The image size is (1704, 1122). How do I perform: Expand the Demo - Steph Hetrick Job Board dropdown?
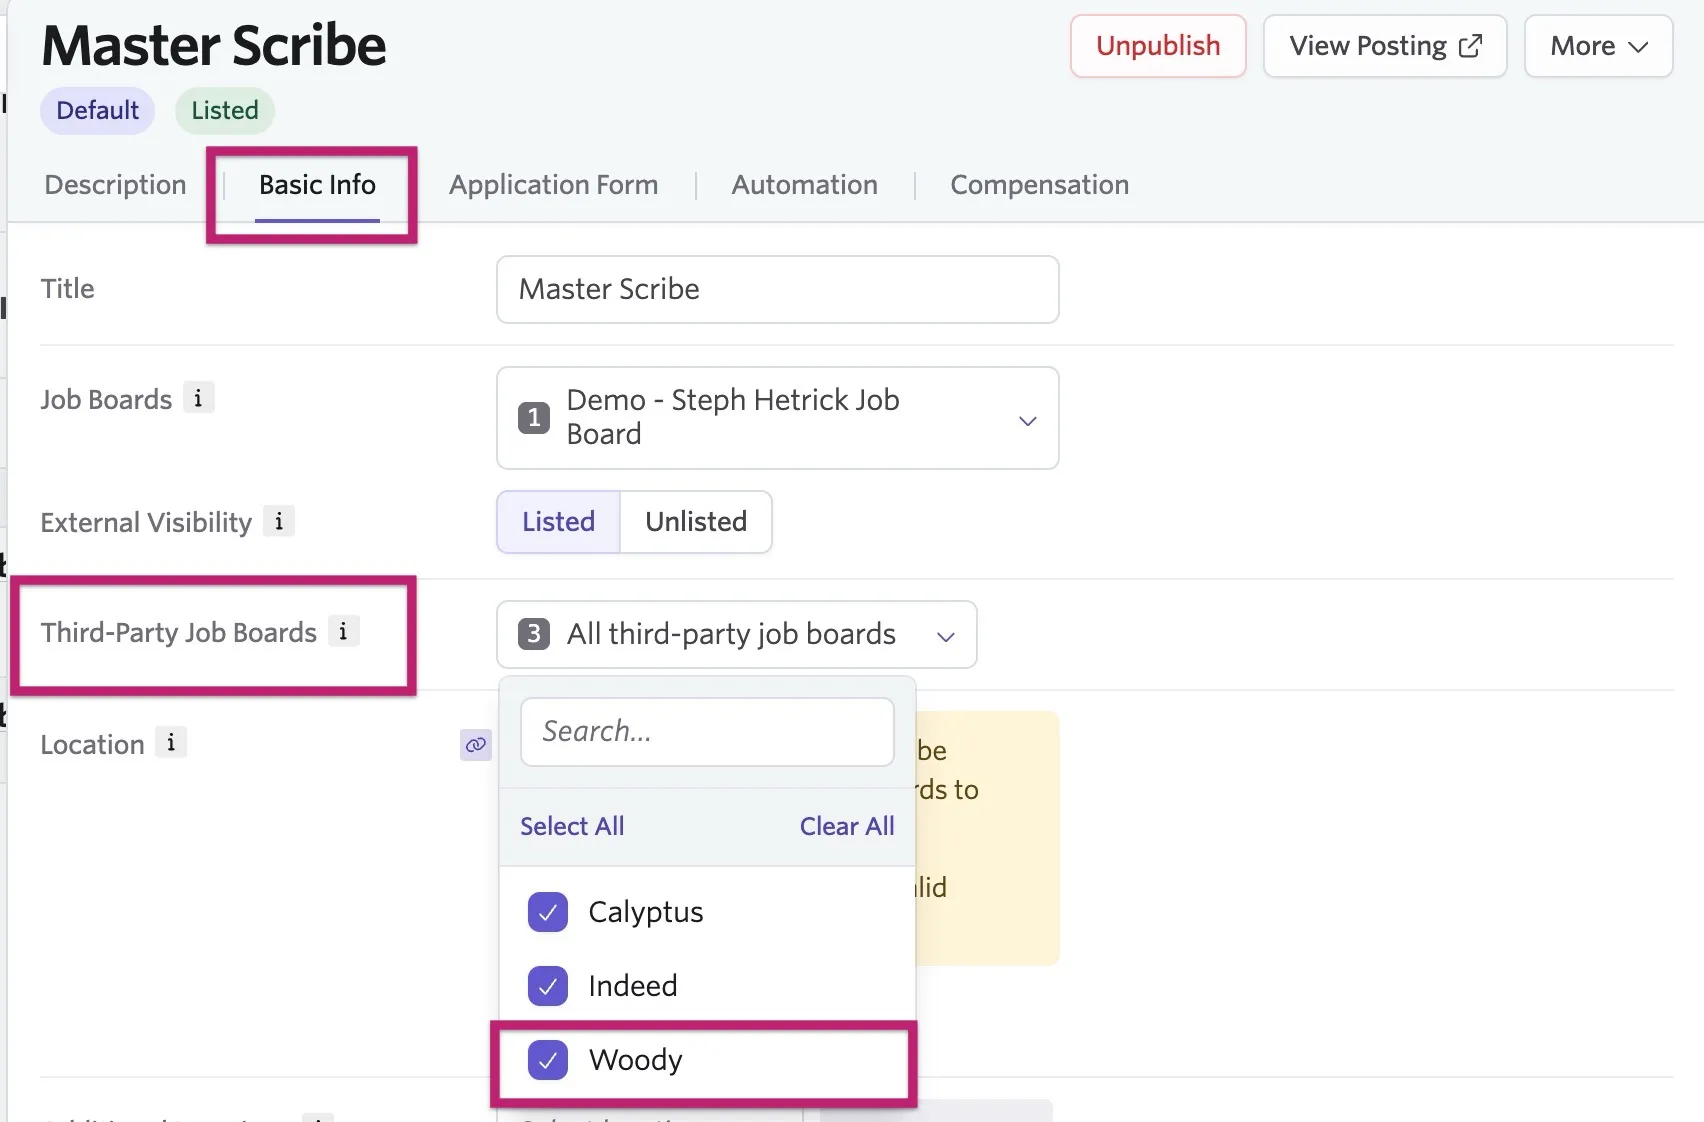click(777, 417)
